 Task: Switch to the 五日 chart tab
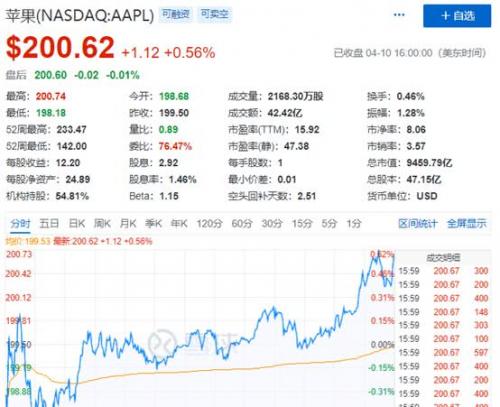(x=49, y=223)
